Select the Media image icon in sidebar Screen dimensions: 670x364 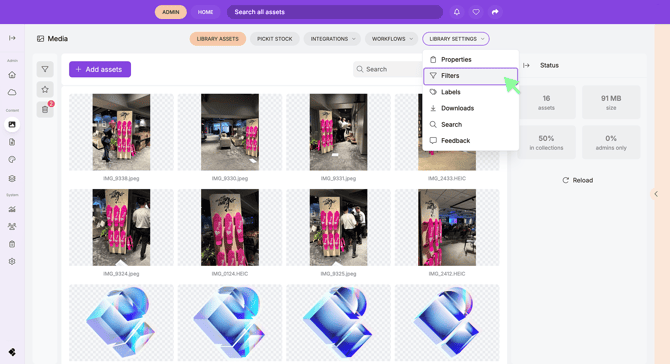[x=12, y=124]
